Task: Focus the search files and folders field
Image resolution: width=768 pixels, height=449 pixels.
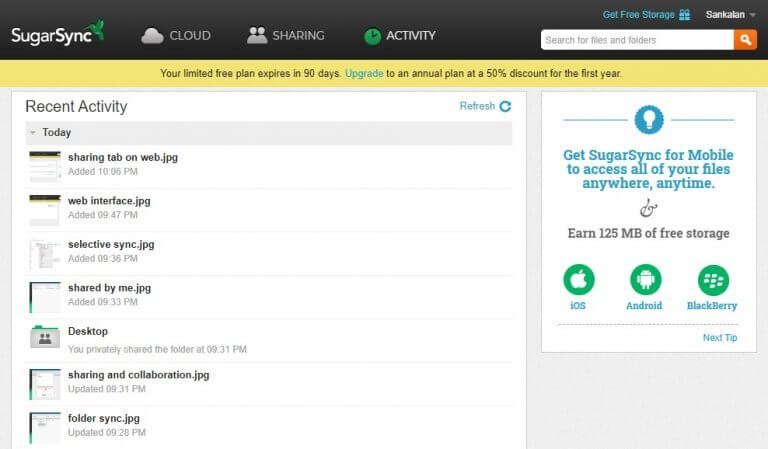Action: pos(637,40)
